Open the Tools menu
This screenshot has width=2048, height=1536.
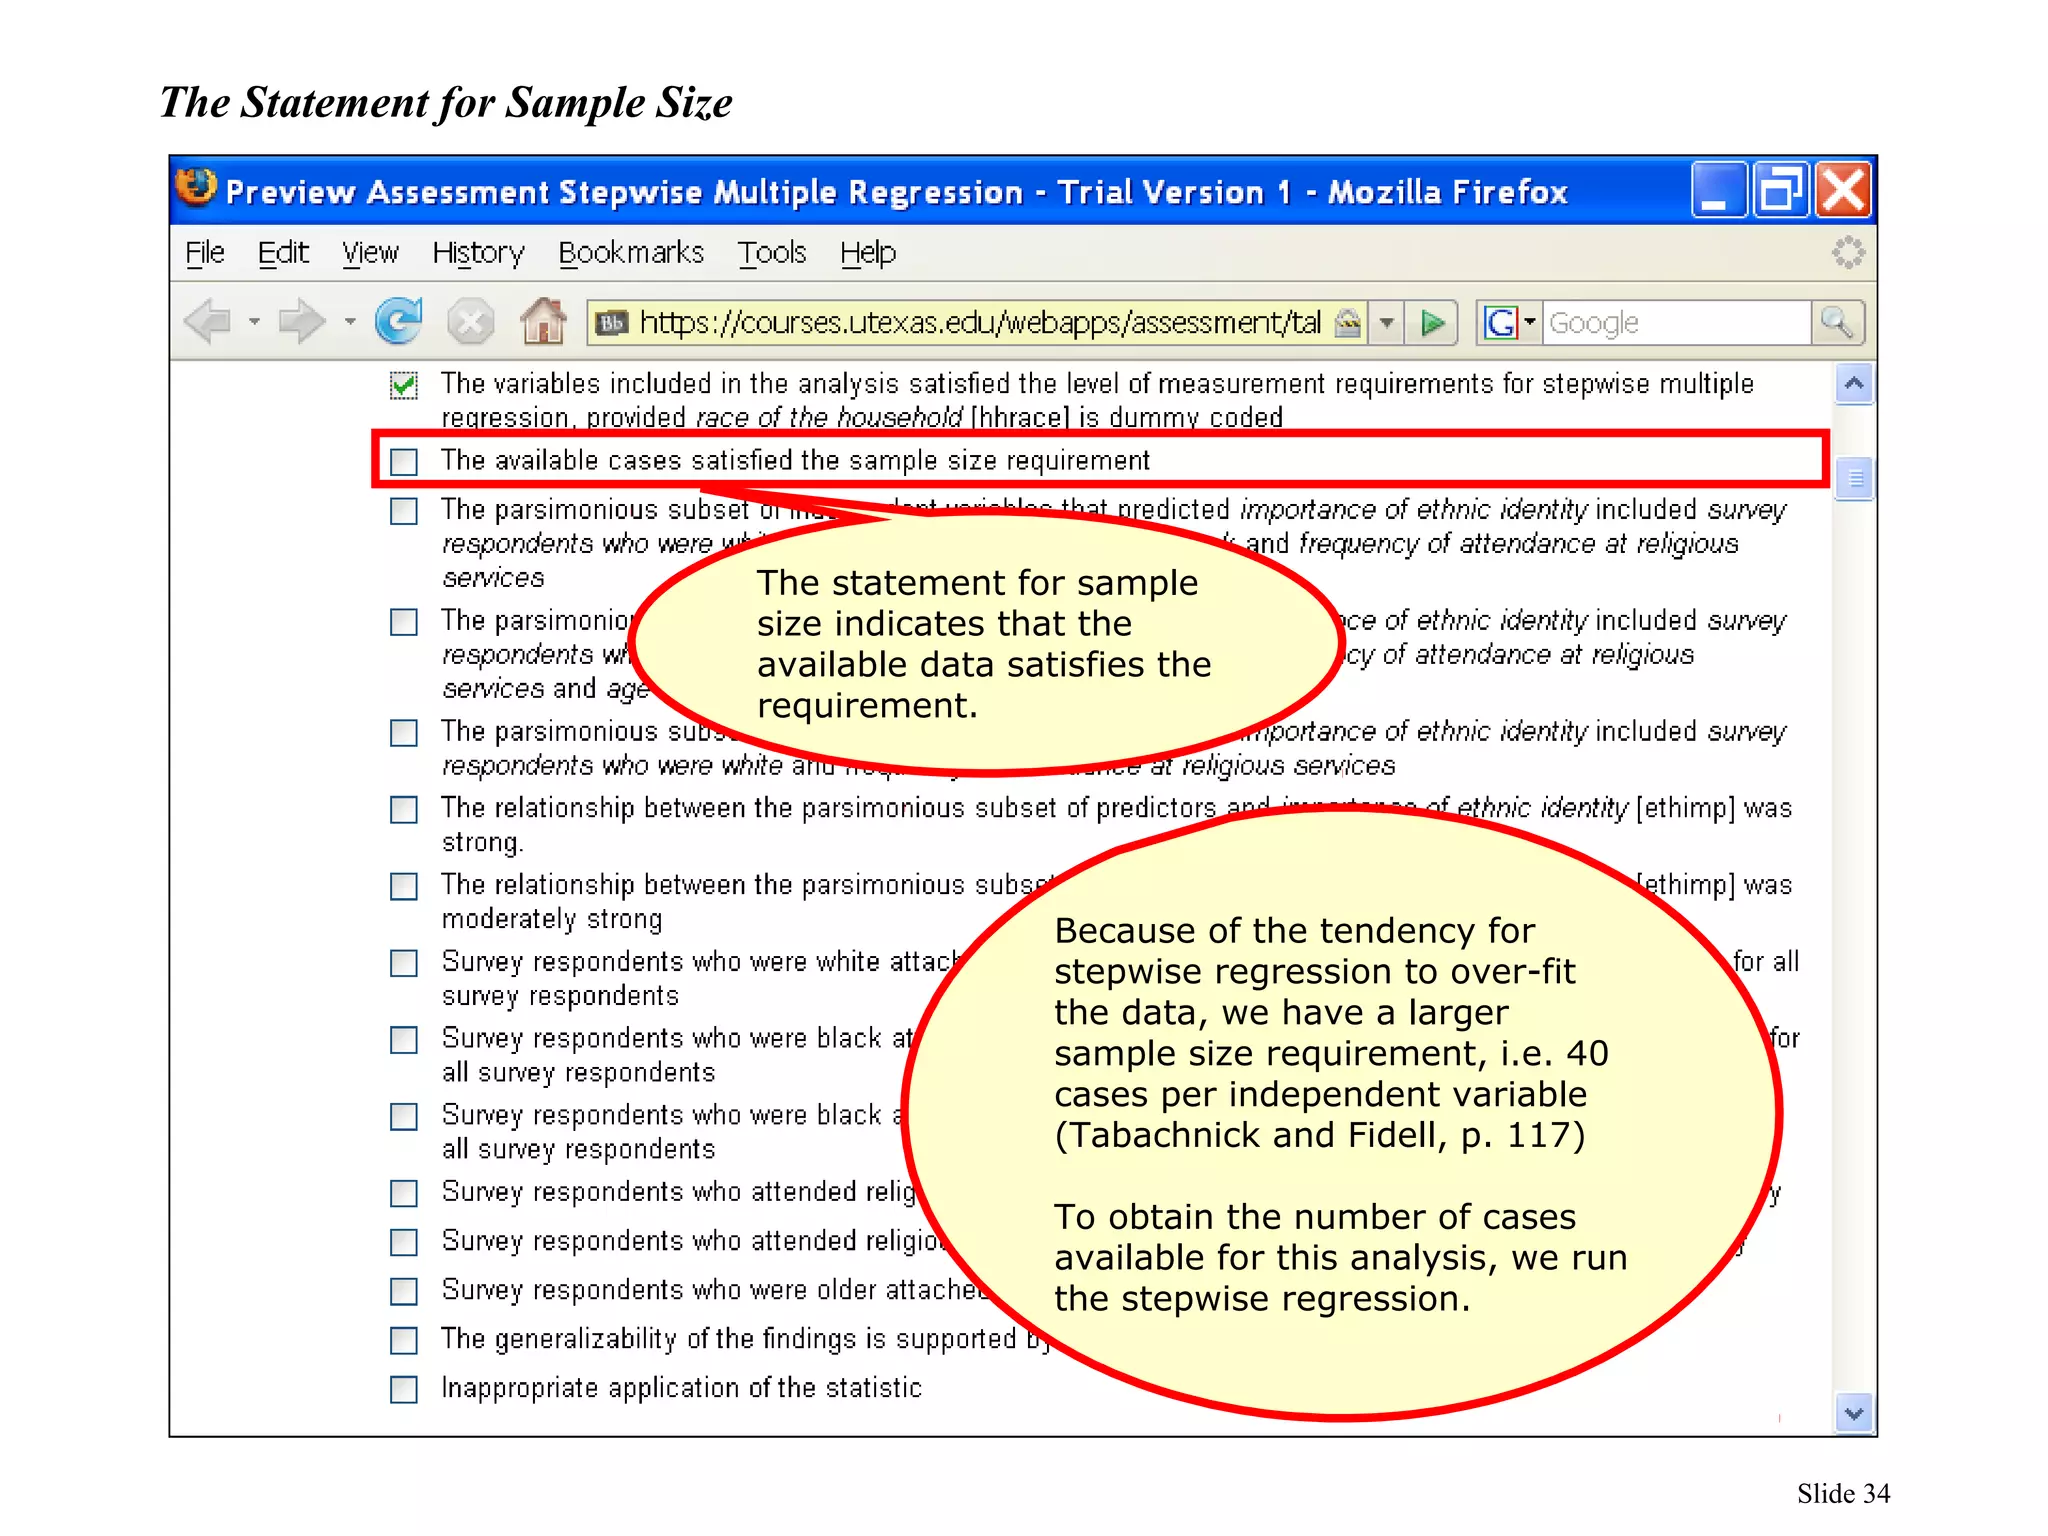coord(772,253)
